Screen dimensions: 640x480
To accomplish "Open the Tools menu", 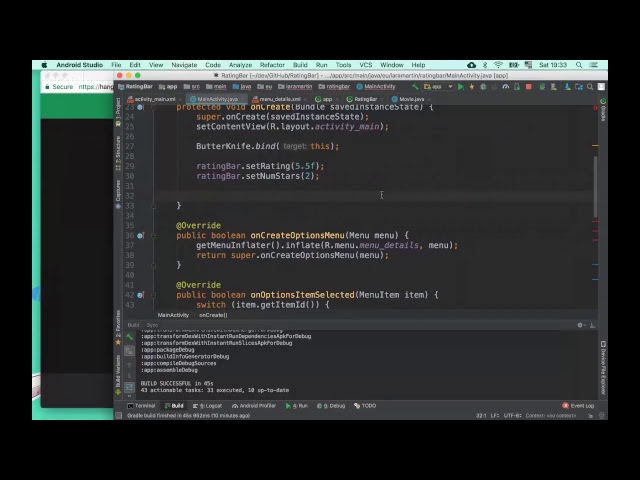I will 343,65.
